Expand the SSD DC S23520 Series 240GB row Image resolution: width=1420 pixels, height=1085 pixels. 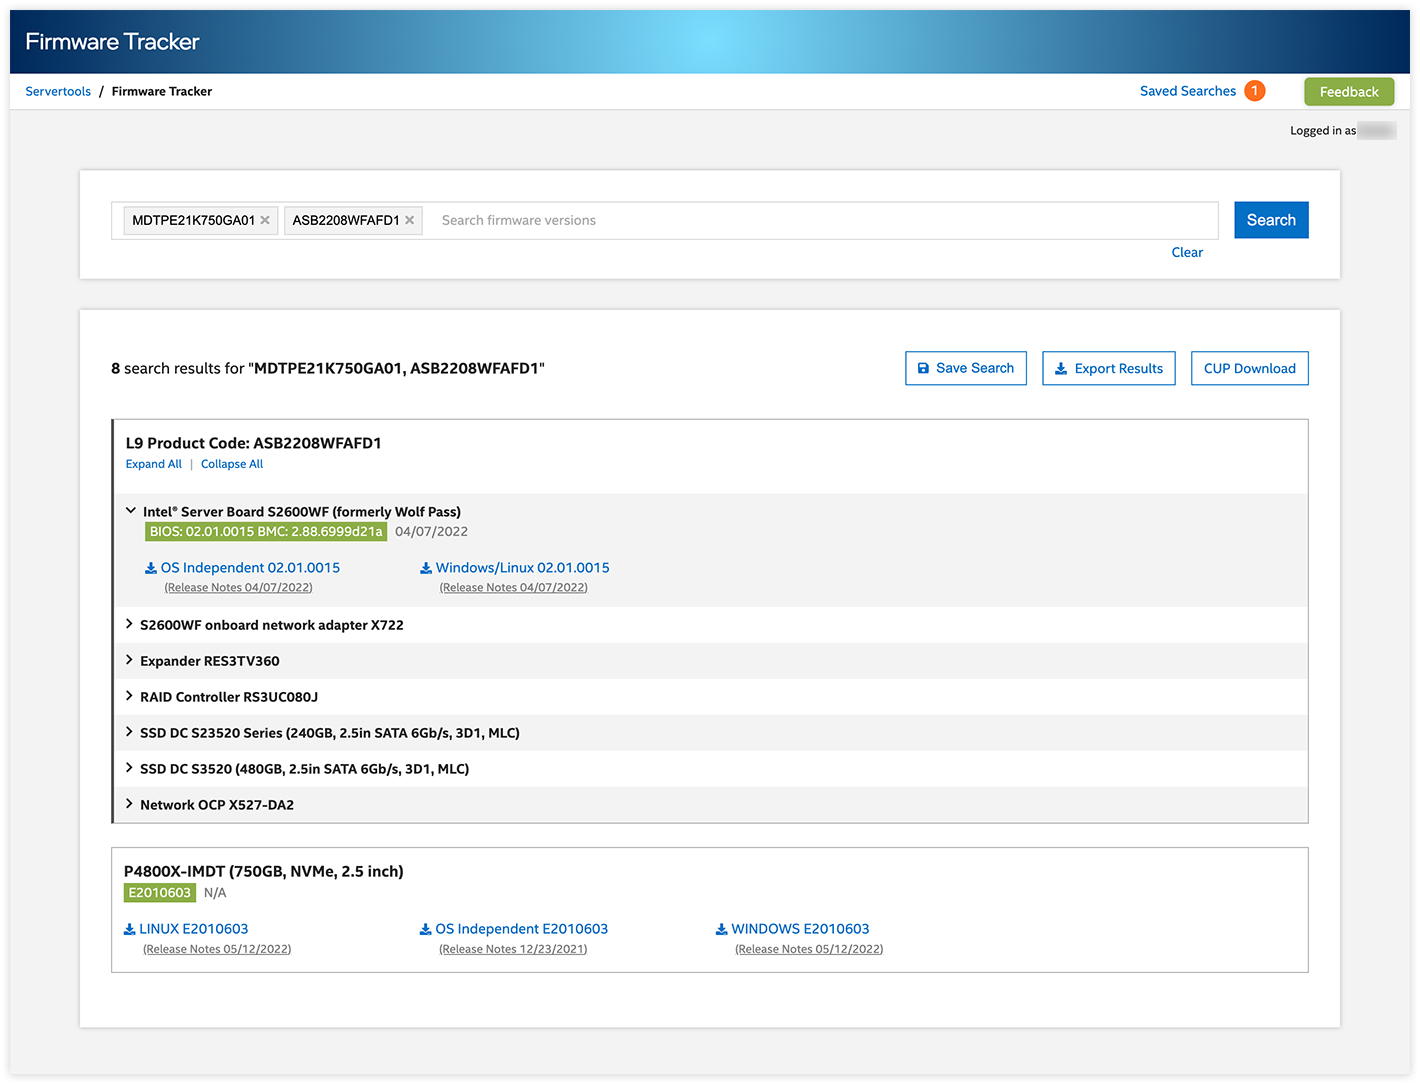tap(129, 732)
